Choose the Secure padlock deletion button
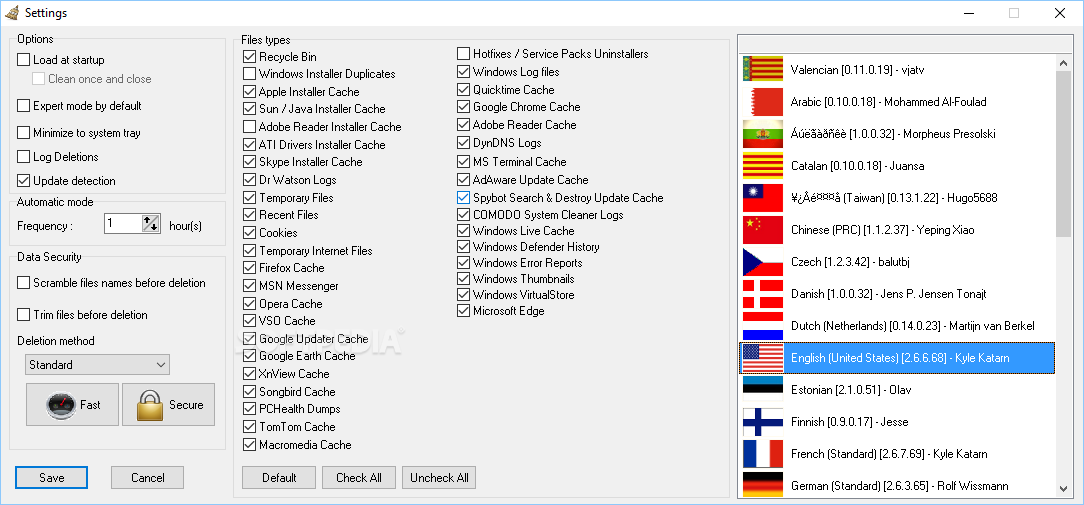1084x505 pixels. (169, 405)
